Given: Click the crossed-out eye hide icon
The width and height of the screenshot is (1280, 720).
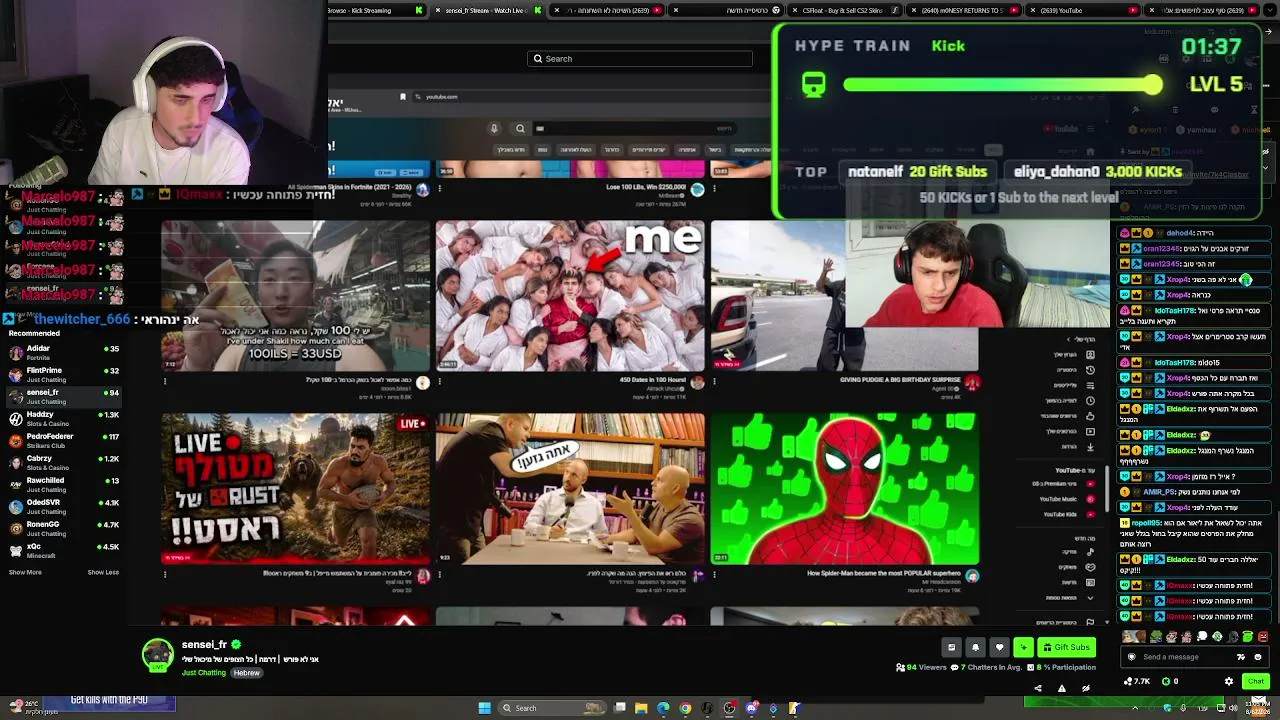Looking at the screenshot, I should coord(1085,688).
